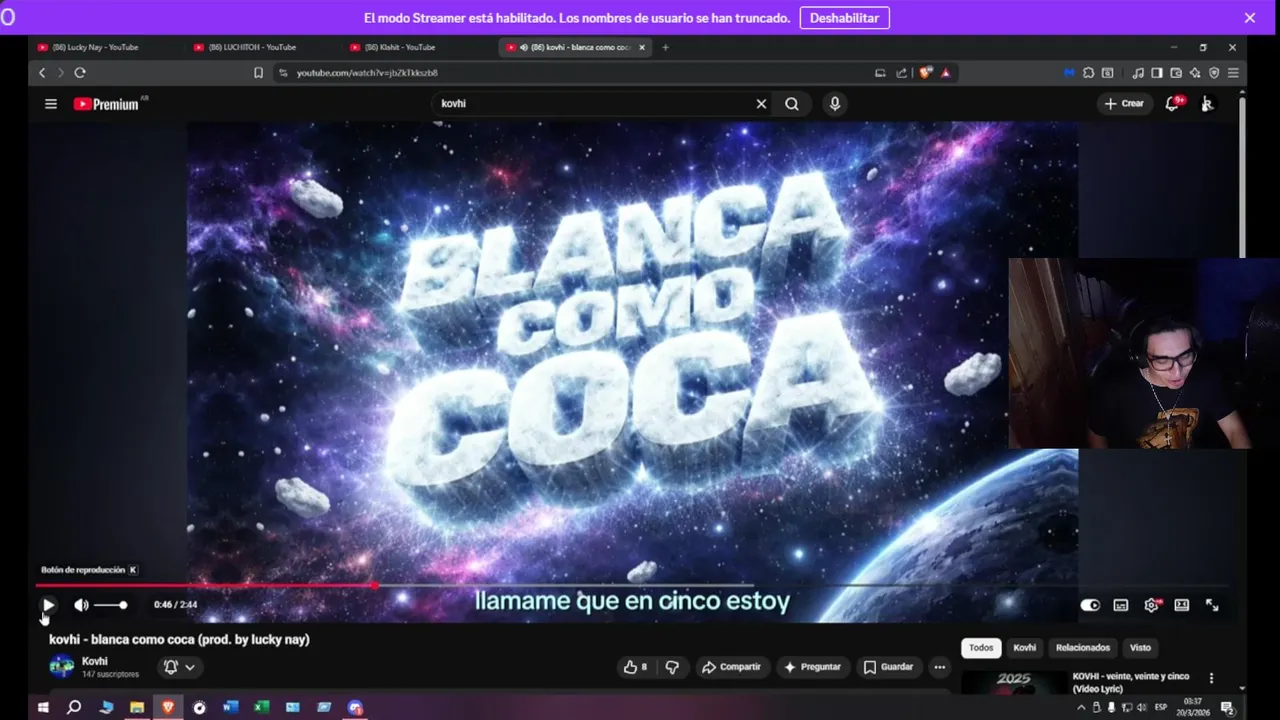1280x720 pixels.
Task: Open YouTube notifications bell
Action: 1173,104
